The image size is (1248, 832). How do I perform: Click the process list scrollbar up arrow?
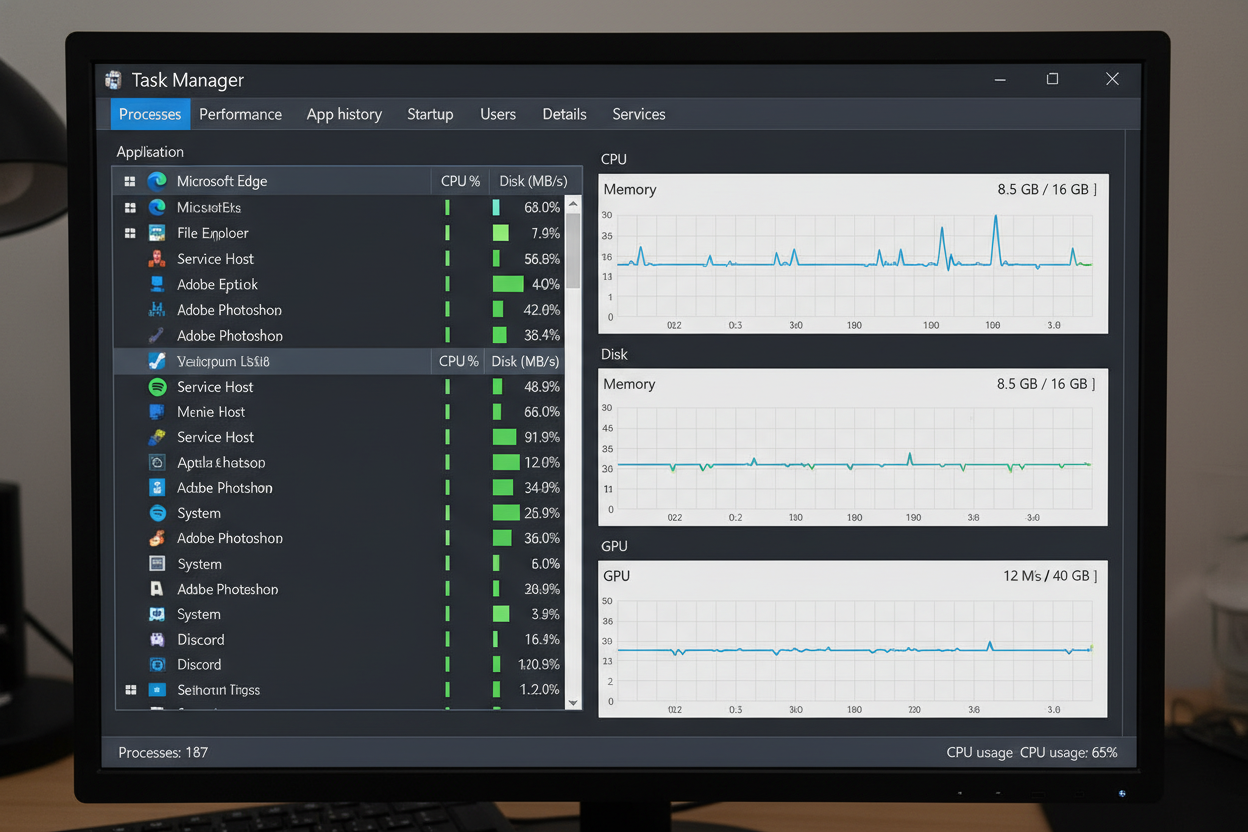coord(573,204)
